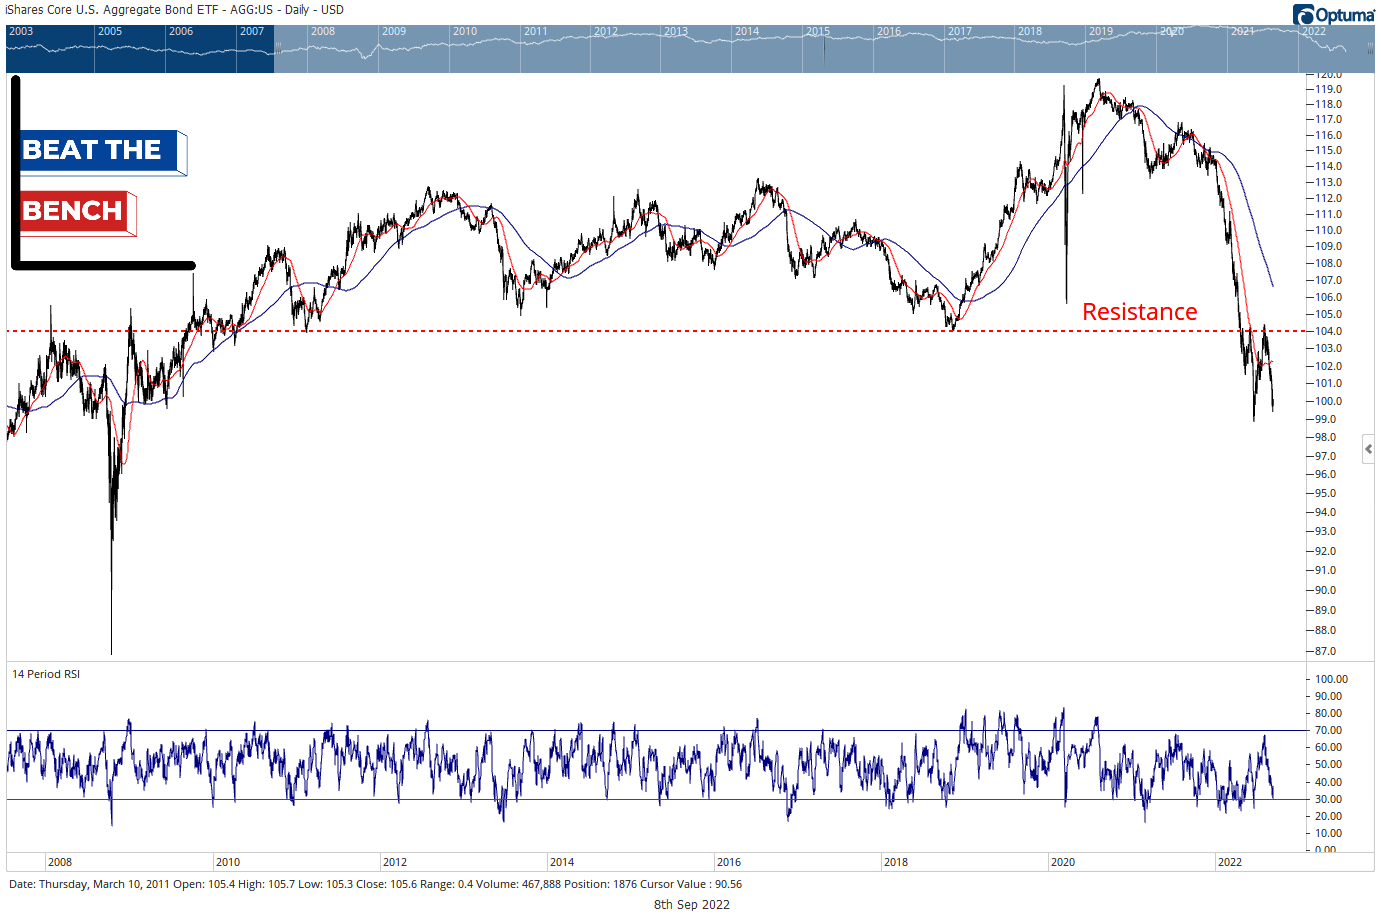
Task: Click 2016 on the bottom date axis
Action: (729, 862)
